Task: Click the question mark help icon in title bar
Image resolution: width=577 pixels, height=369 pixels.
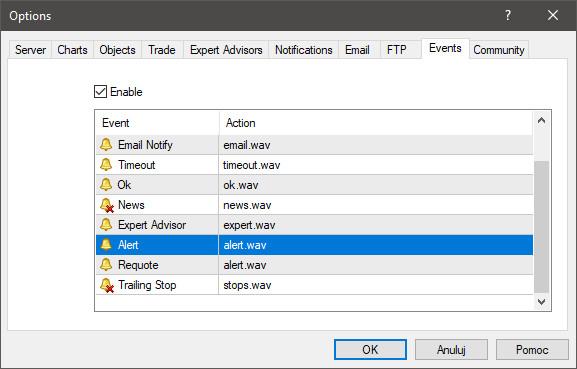Action: point(508,15)
